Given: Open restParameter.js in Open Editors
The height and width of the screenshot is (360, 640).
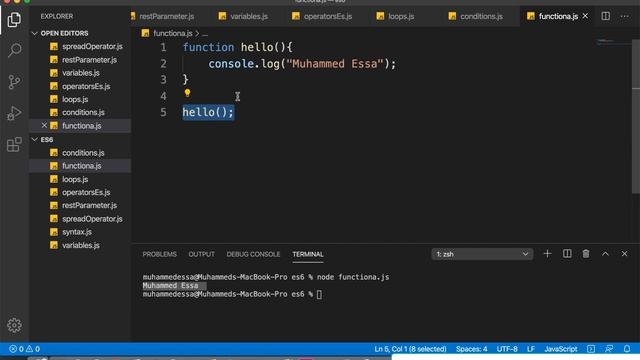Looking at the screenshot, I should point(80,60).
